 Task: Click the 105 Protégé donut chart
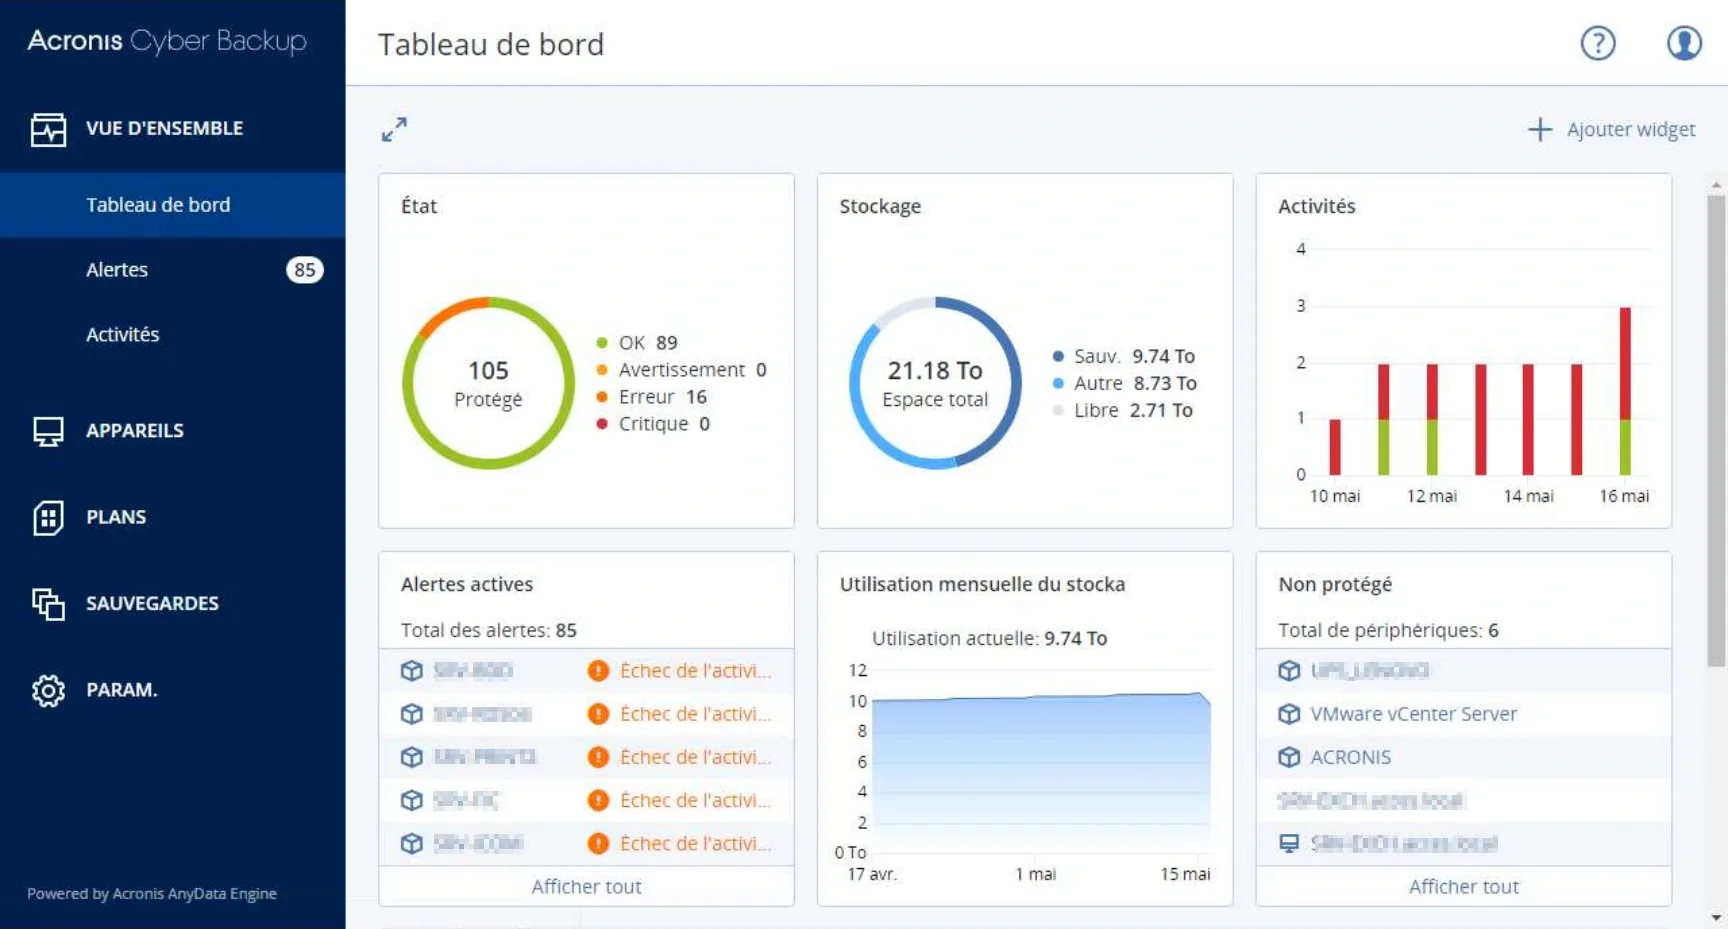point(489,383)
